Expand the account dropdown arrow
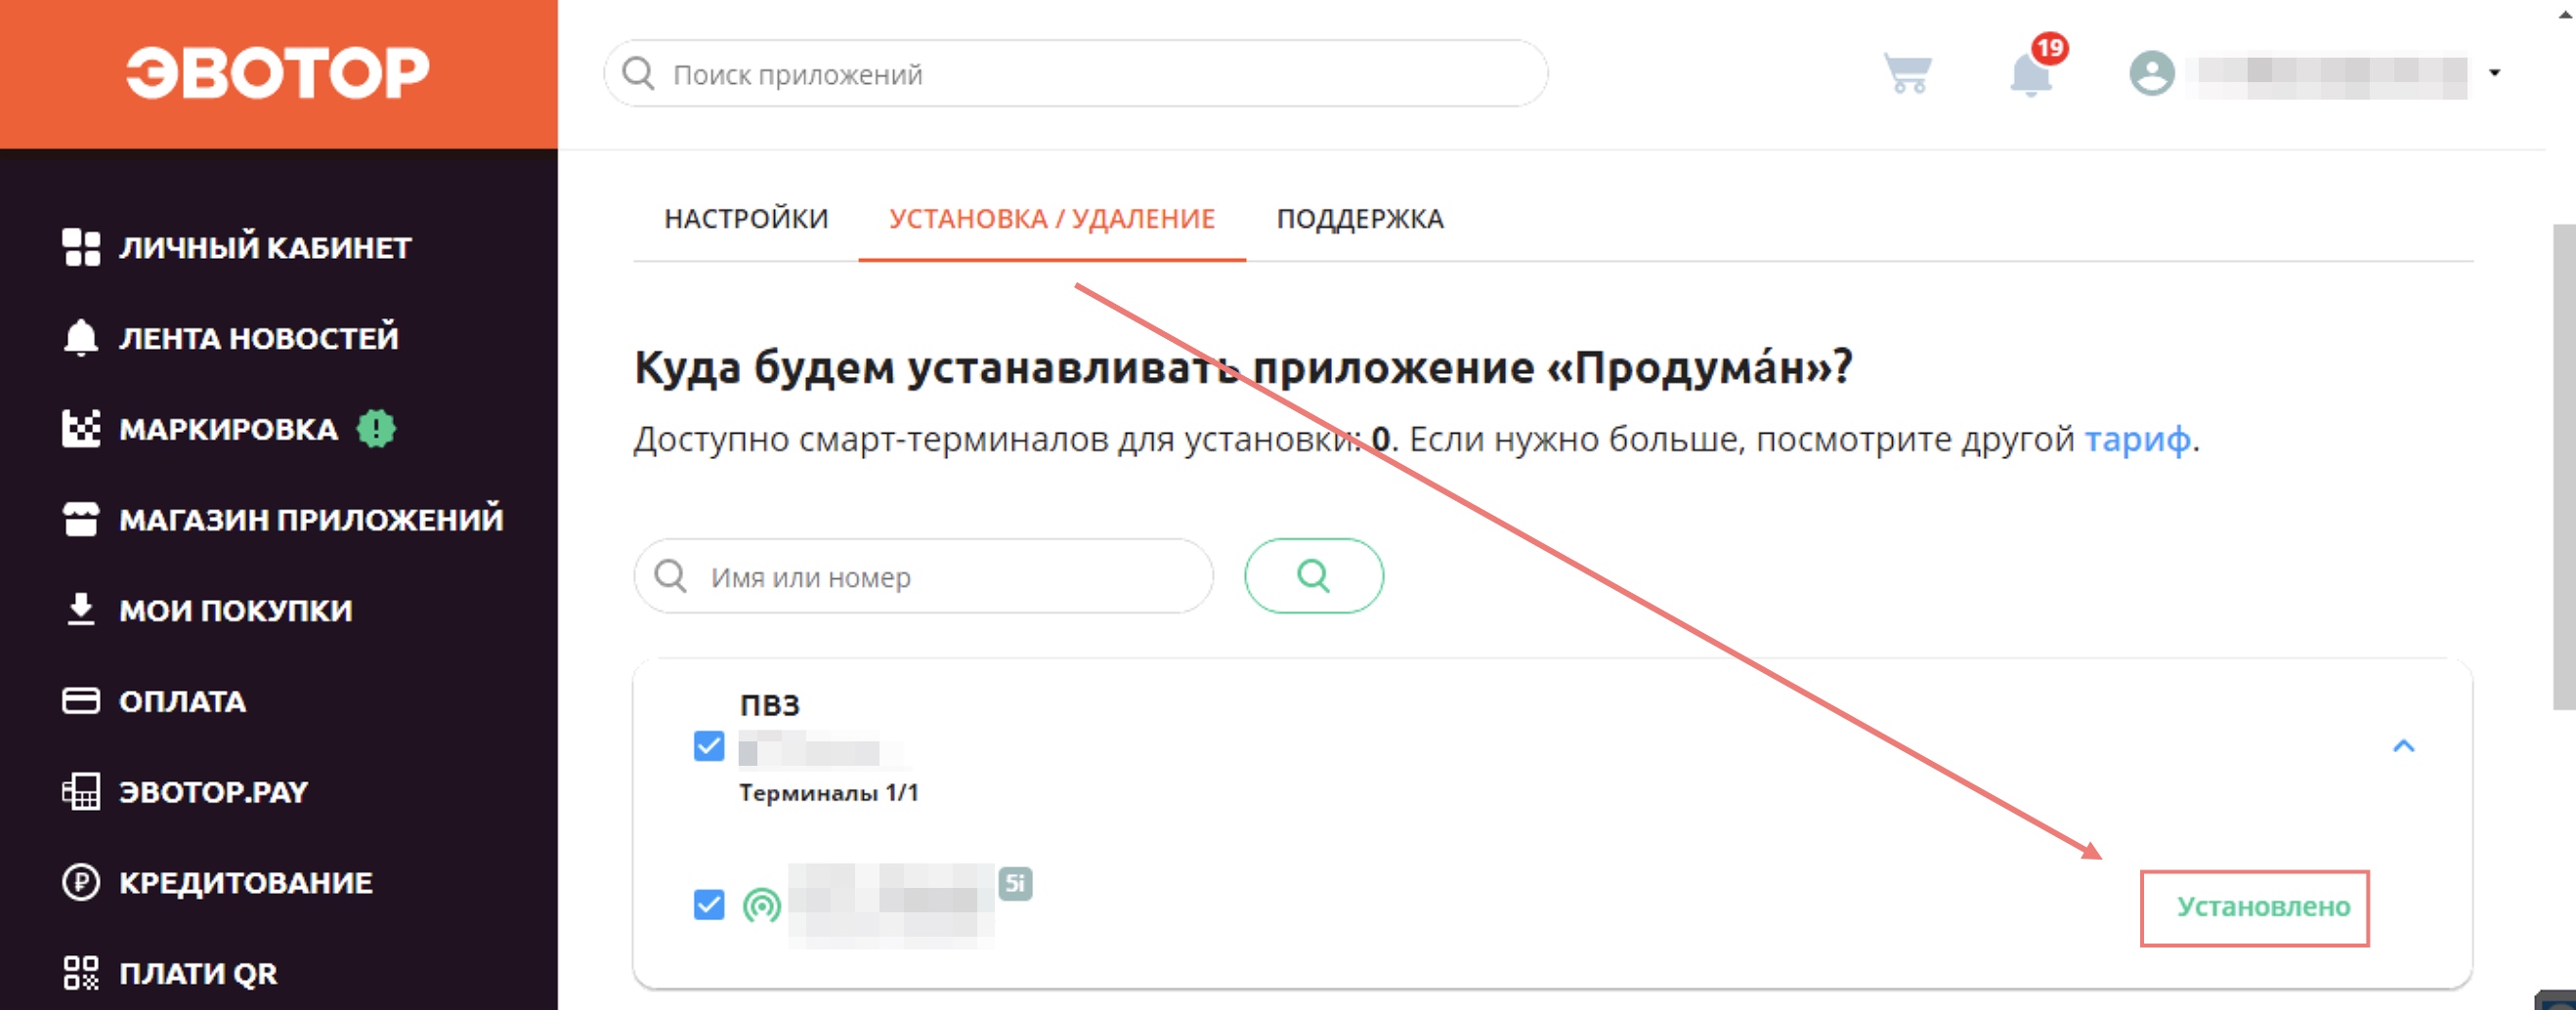Viewport: 2576px width, 1010px height. tap(2495, 72)
